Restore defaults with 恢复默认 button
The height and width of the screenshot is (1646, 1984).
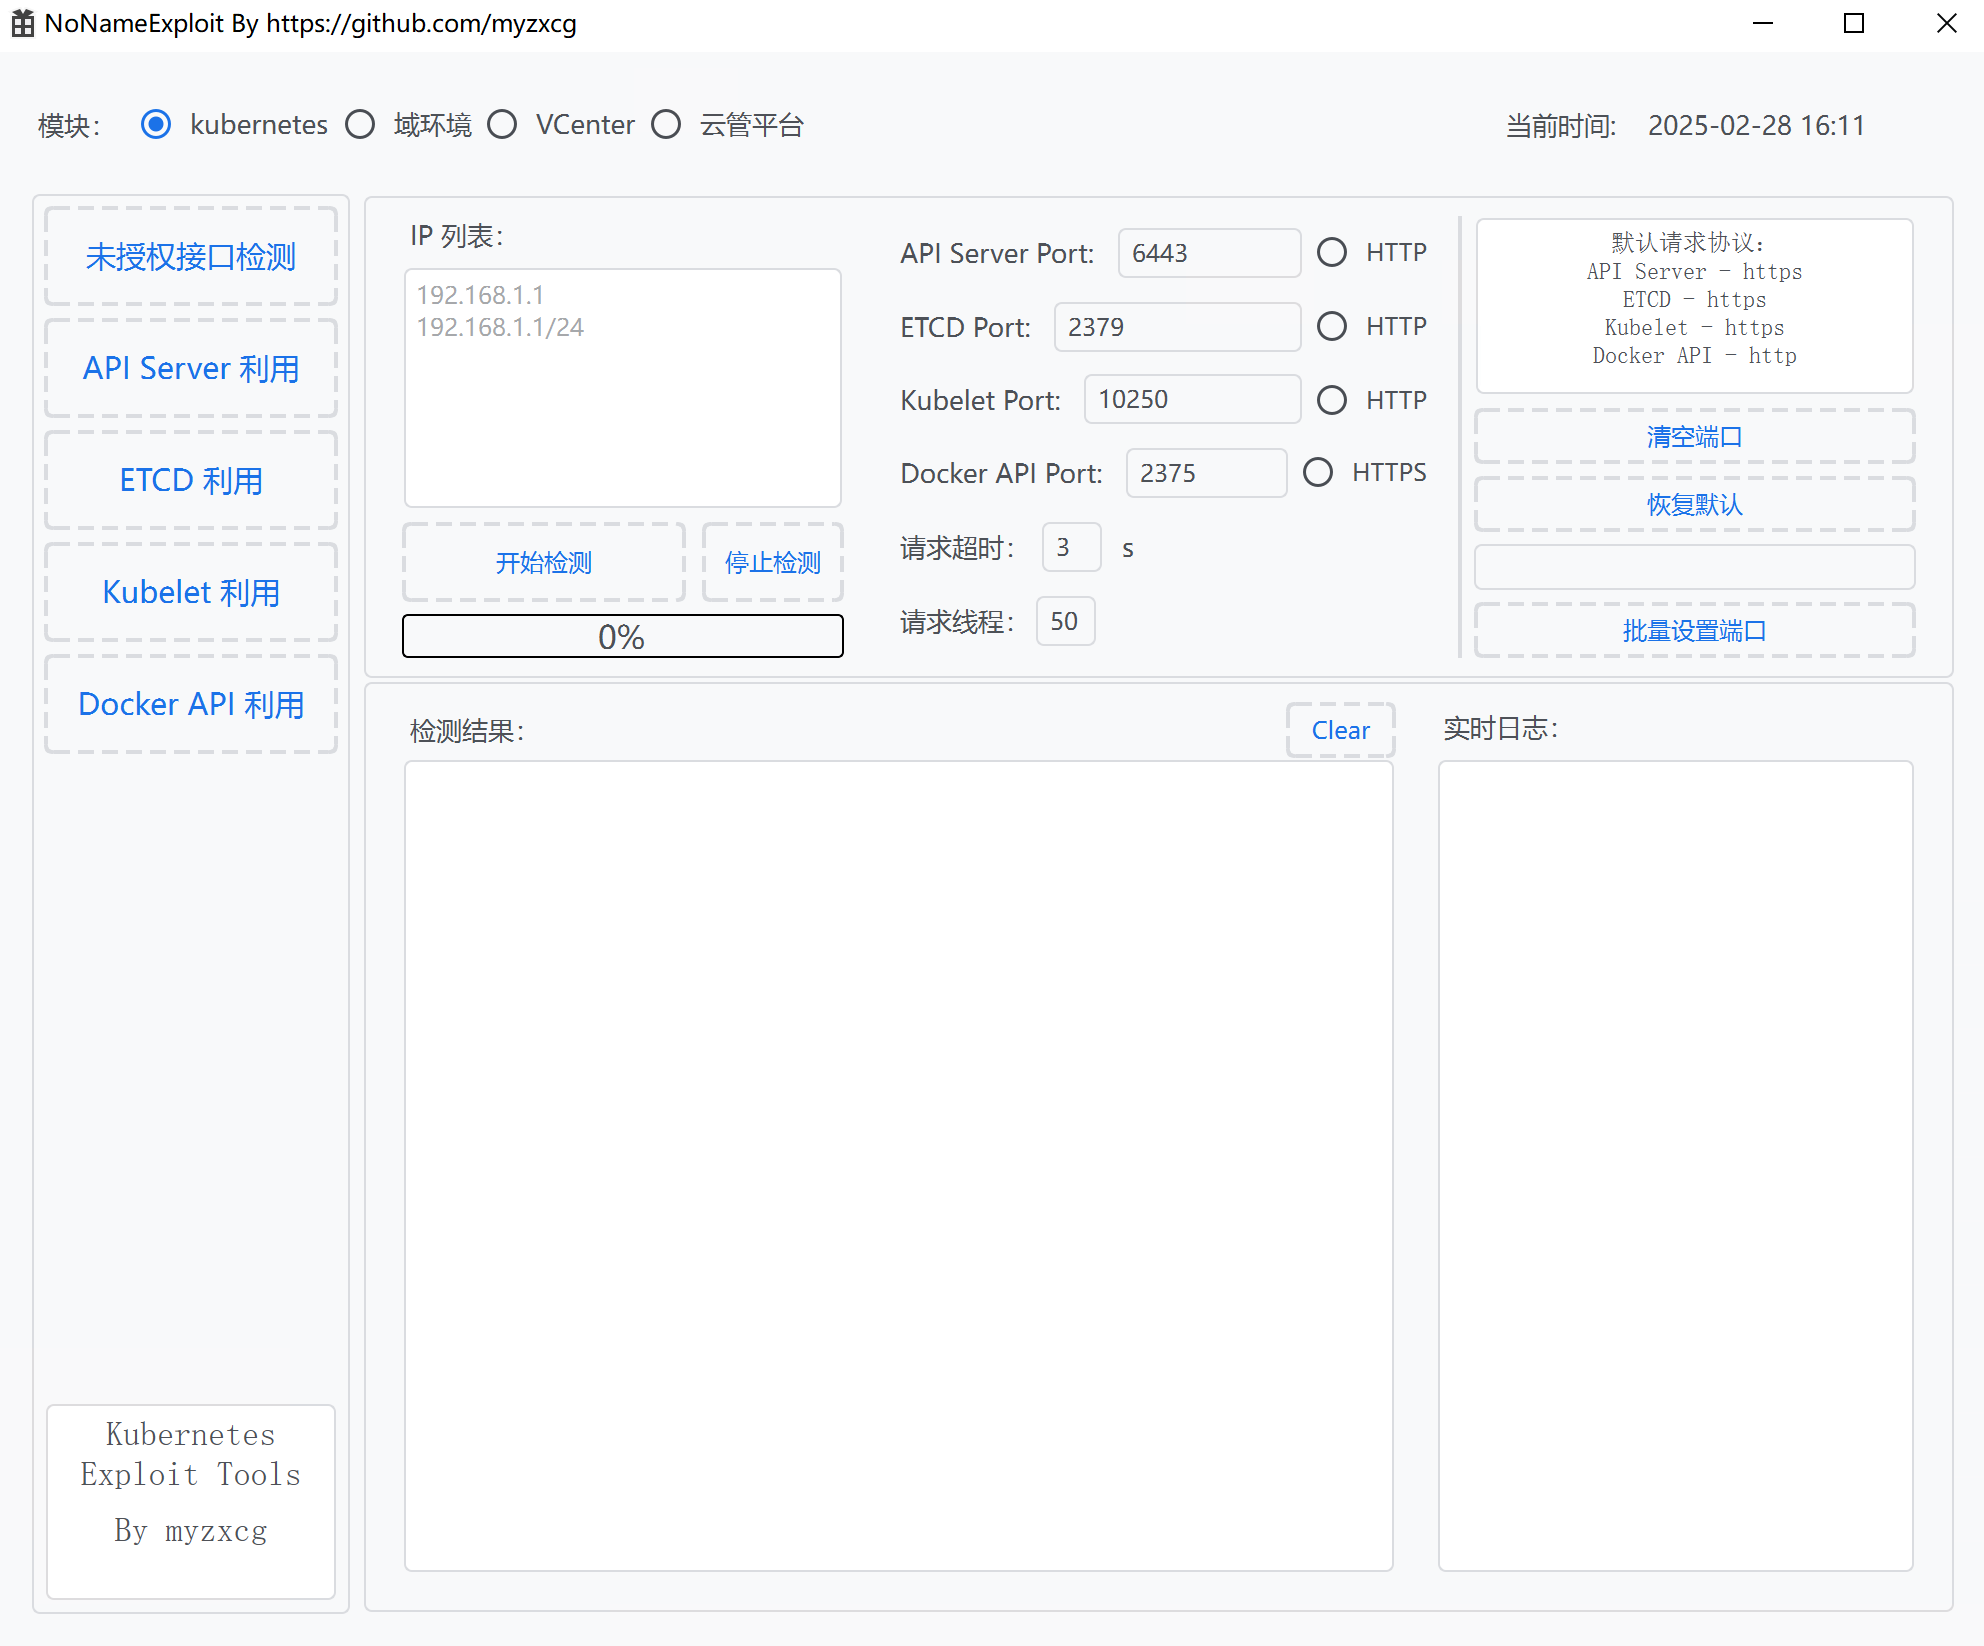pyautogui.click(x=1694, y=505)
